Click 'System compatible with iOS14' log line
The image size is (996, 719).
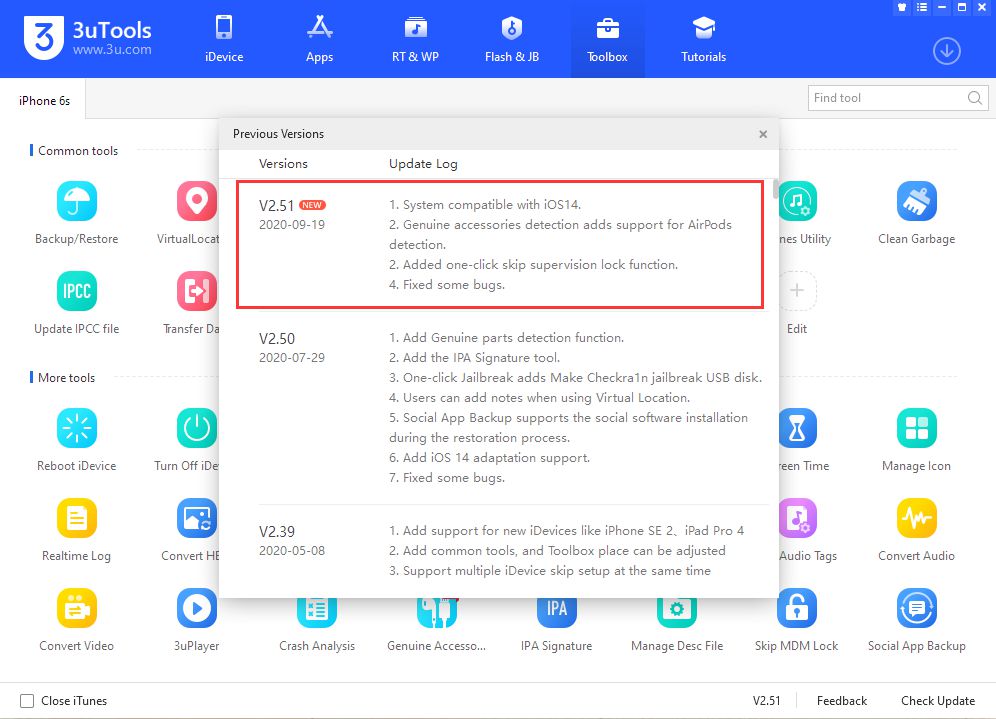coord(485,205)
